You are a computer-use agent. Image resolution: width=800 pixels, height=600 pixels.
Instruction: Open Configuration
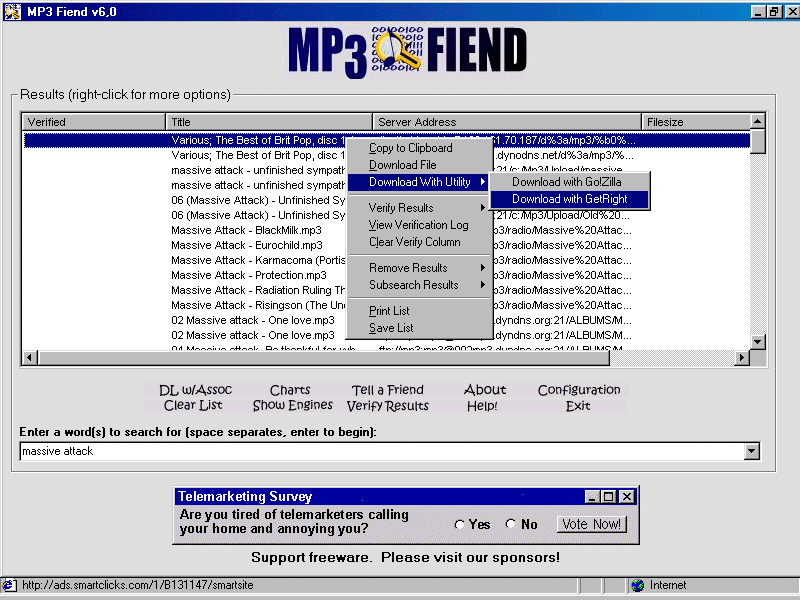coord(579,390)
